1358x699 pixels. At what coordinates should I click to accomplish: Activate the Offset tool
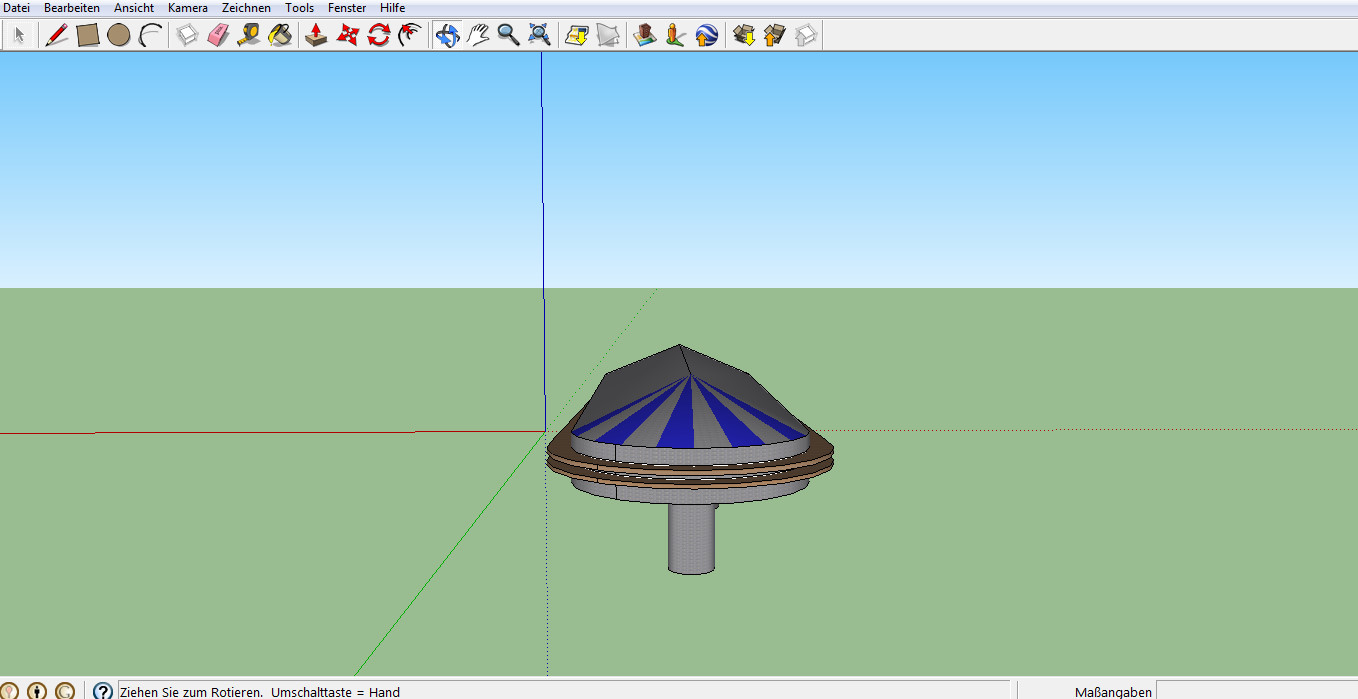(409, 36)
